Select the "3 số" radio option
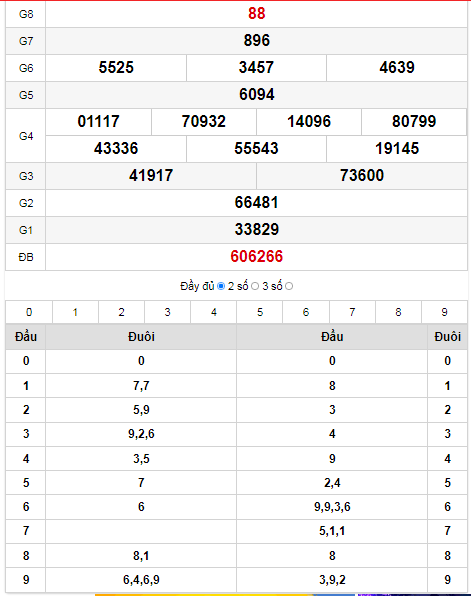This screenshot has width=471, height=596. pos(289,286)
